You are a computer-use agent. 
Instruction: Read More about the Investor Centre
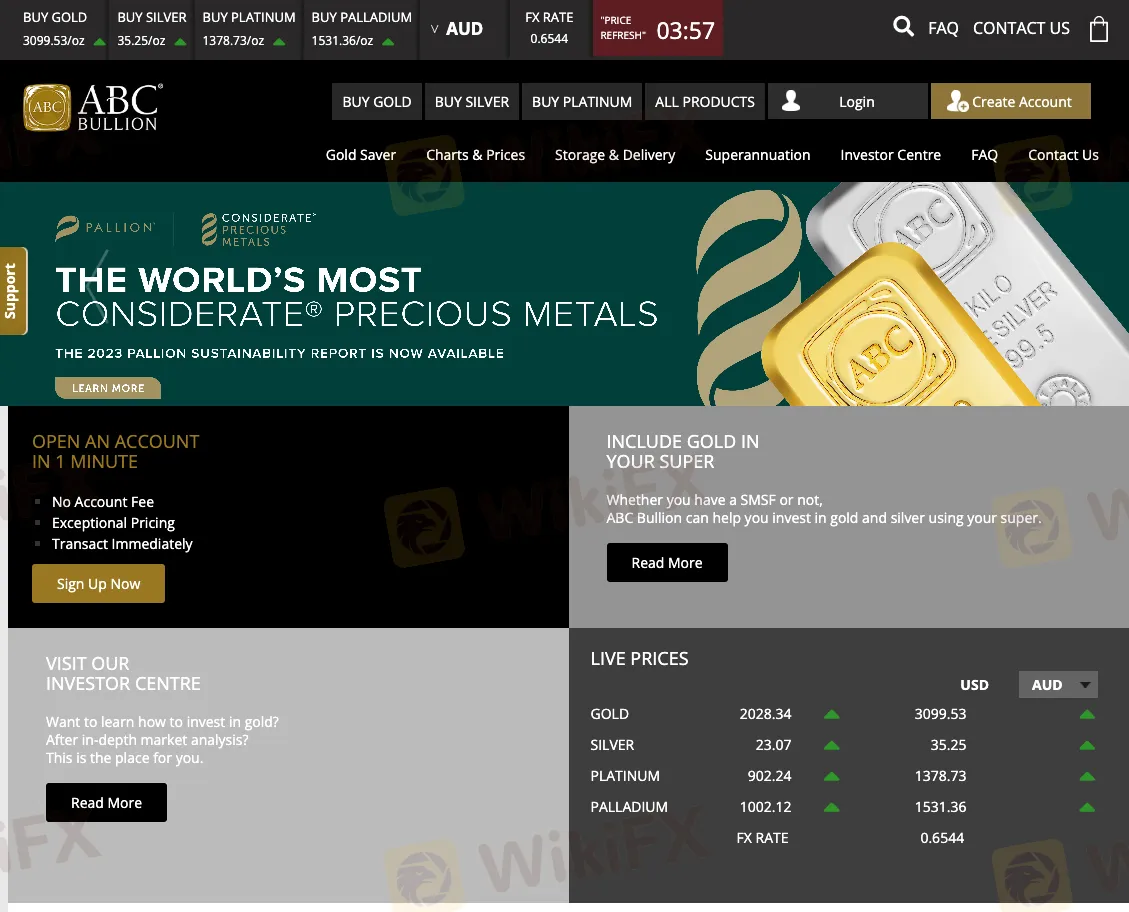(106, 802)
